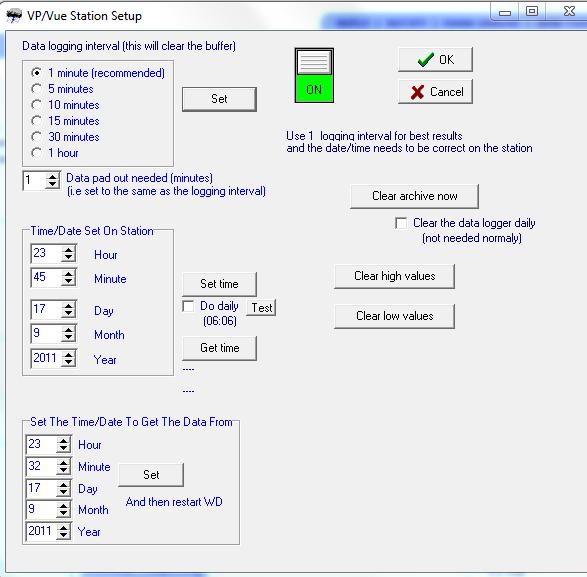
Task: Select the 5 minutes logging interval
Action: tap(36, 89)
